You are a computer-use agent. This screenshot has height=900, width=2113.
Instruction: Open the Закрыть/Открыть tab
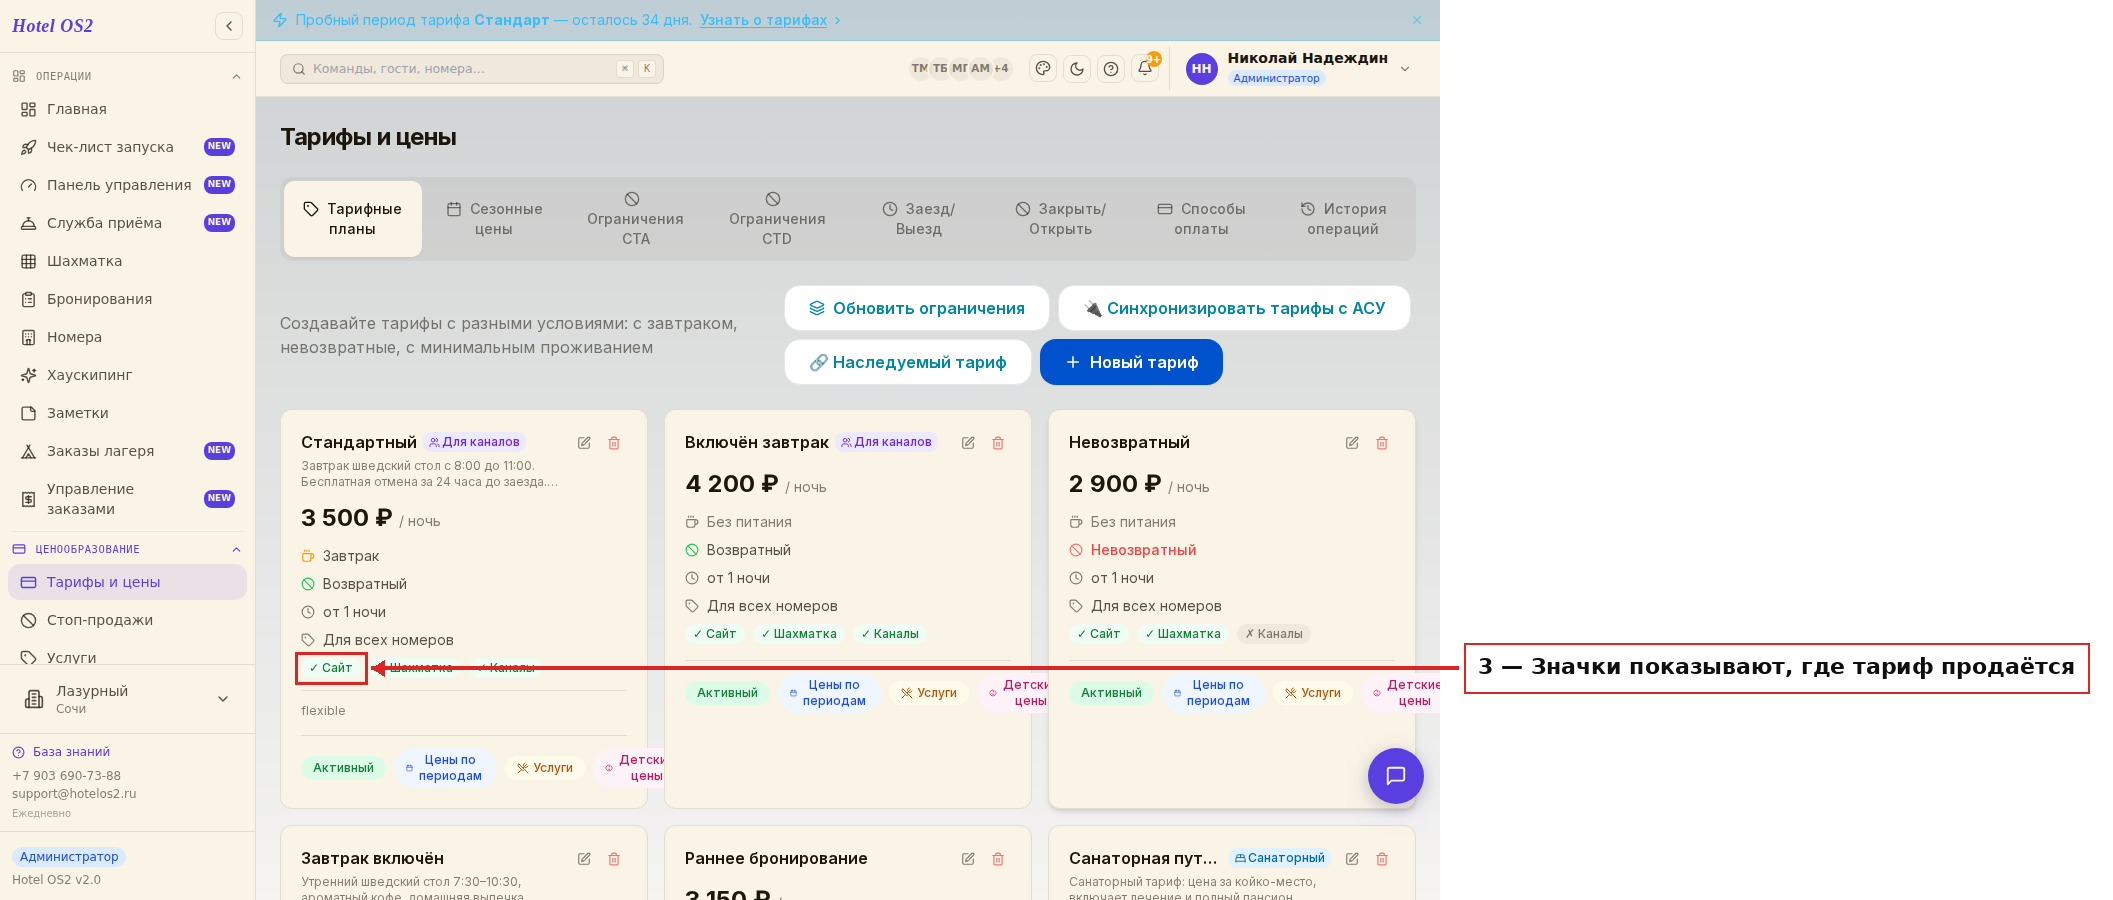[x=1061, y=219]
